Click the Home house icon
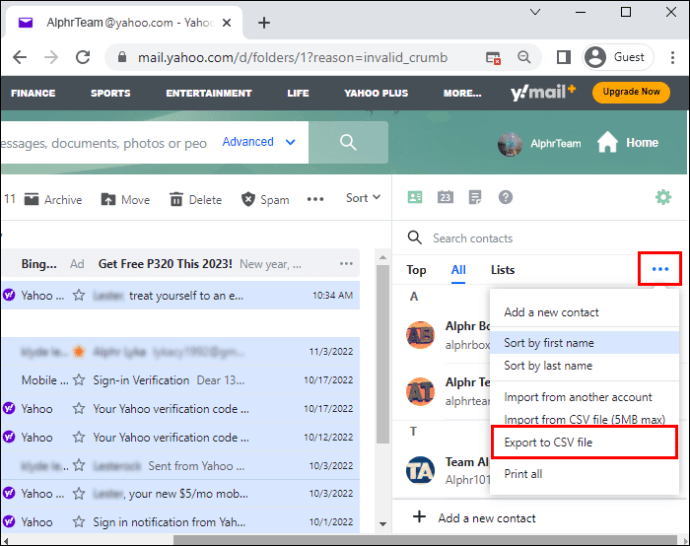Image resolution: width=690 pixels, height=546 pixels. tap(607, 142)
